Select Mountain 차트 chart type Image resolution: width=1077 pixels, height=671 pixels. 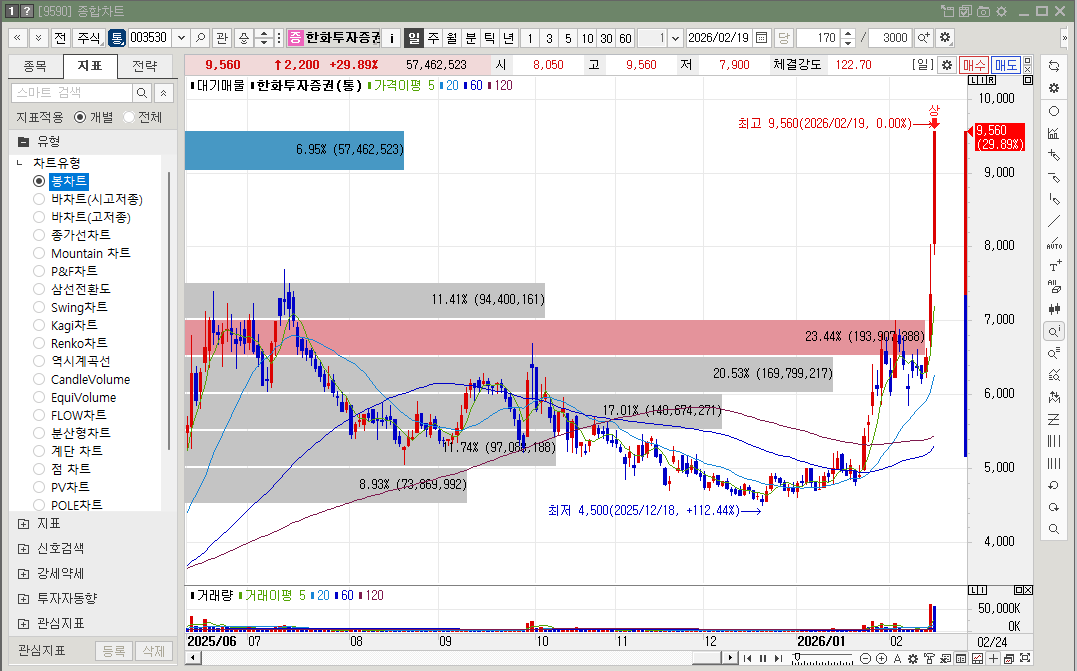(39, 253)
